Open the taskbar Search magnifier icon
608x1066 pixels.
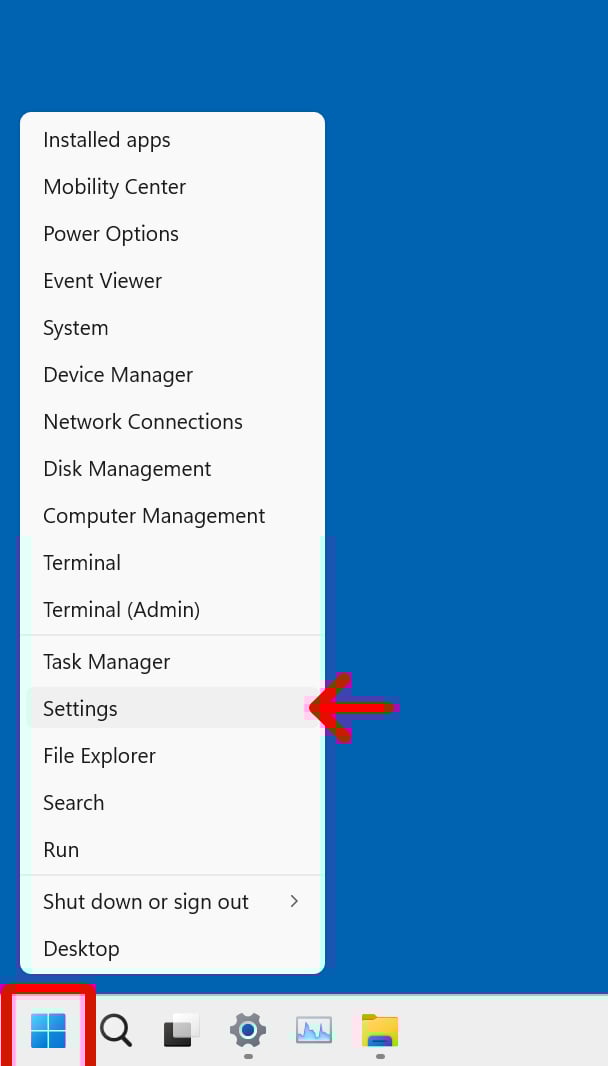point(115,1029)
